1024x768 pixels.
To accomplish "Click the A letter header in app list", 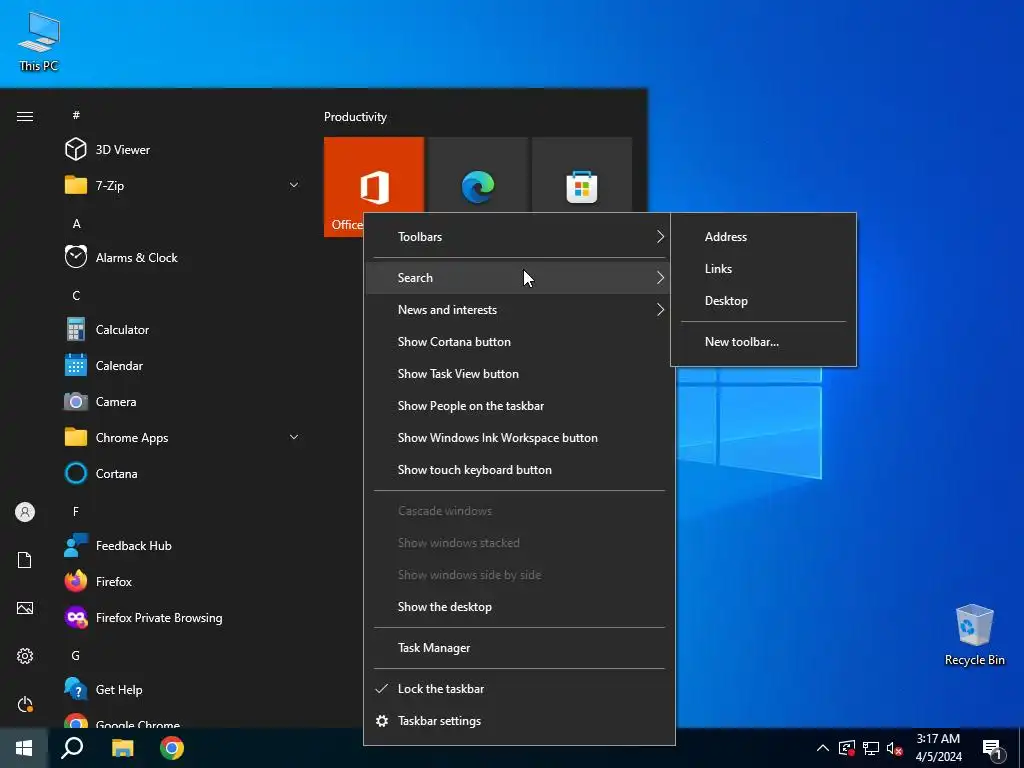I will [x=76, y=223].
